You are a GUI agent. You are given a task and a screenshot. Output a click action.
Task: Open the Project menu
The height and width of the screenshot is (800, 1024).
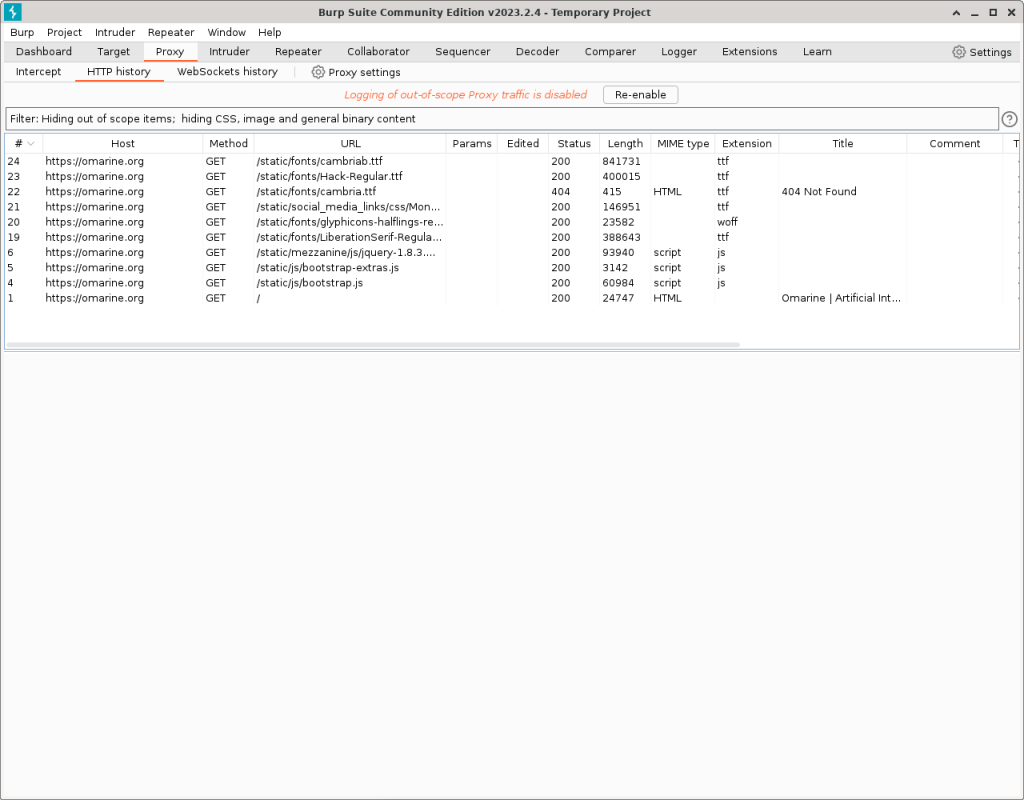click(64, 32)
